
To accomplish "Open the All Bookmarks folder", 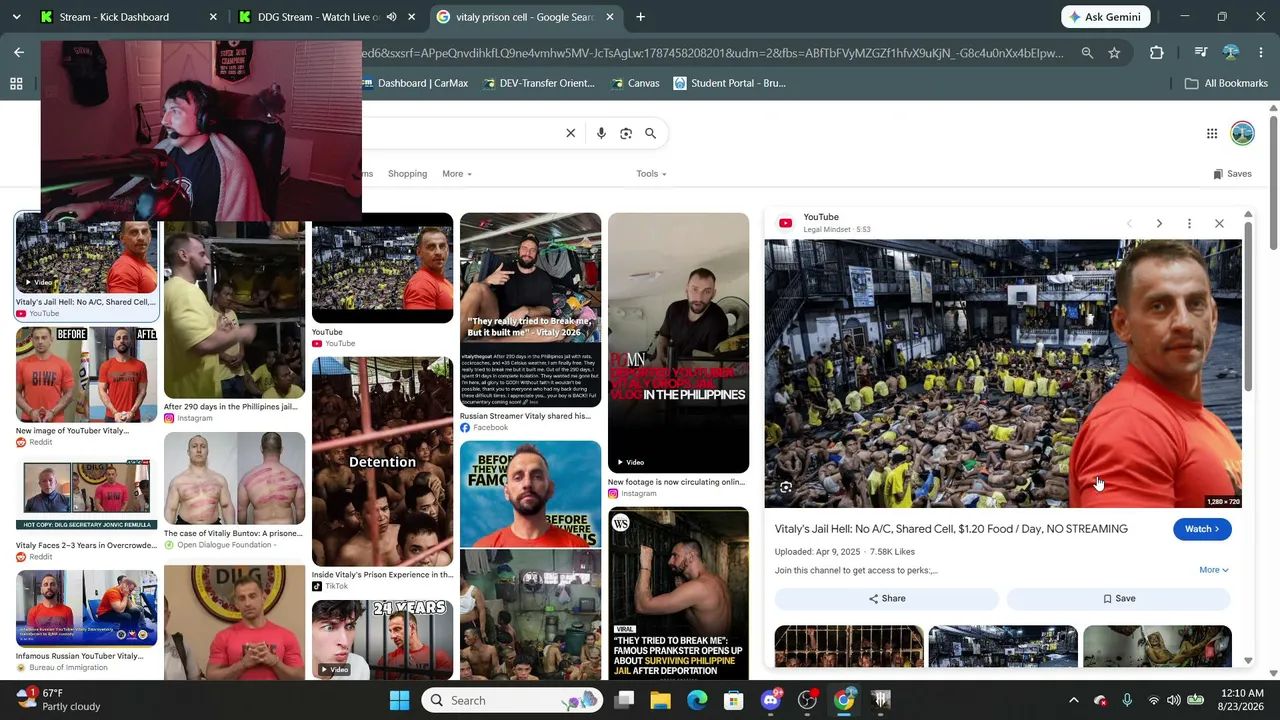I will coord(1226,83).
